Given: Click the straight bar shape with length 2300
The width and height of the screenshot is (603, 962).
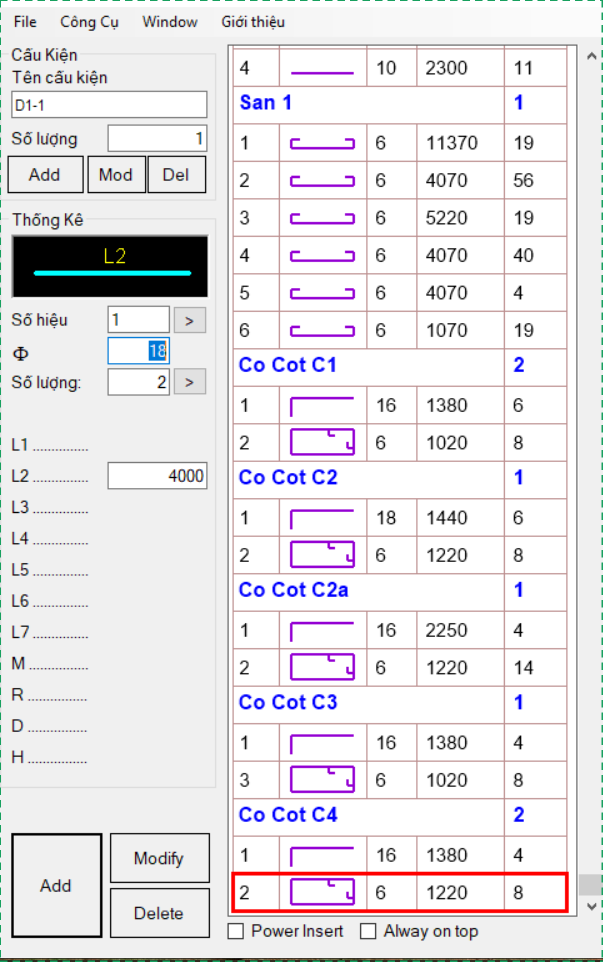Looking at the screenshot, I should [x=323, y=72].
